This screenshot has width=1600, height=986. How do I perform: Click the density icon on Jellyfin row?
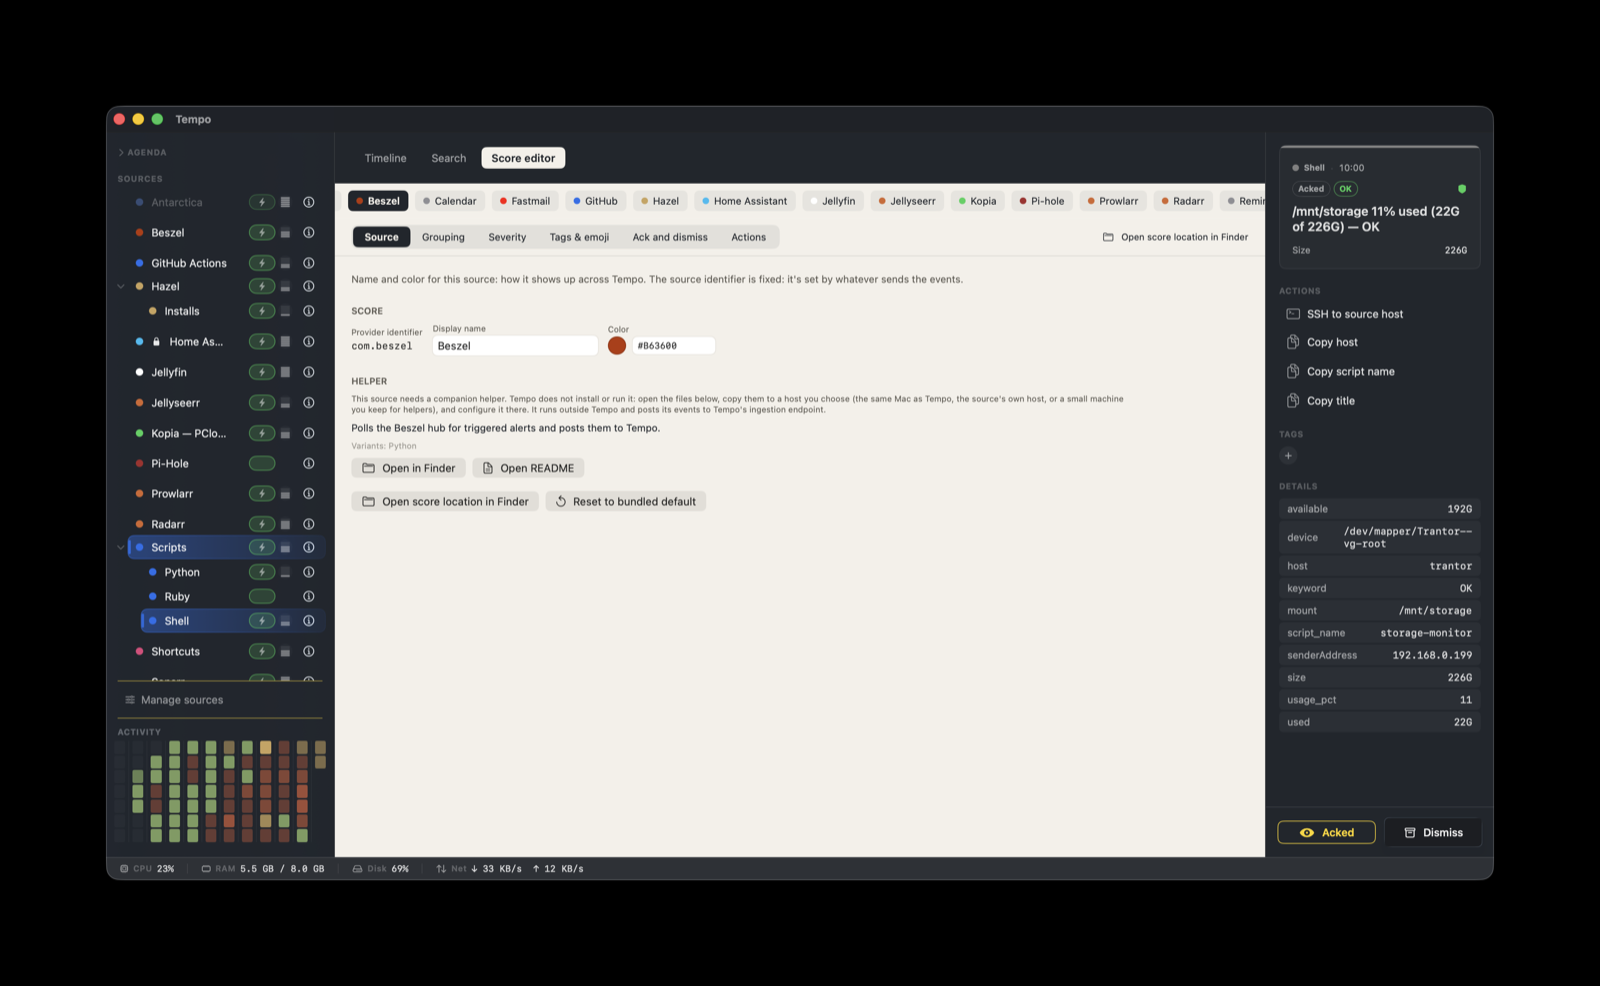coord(285,372)
